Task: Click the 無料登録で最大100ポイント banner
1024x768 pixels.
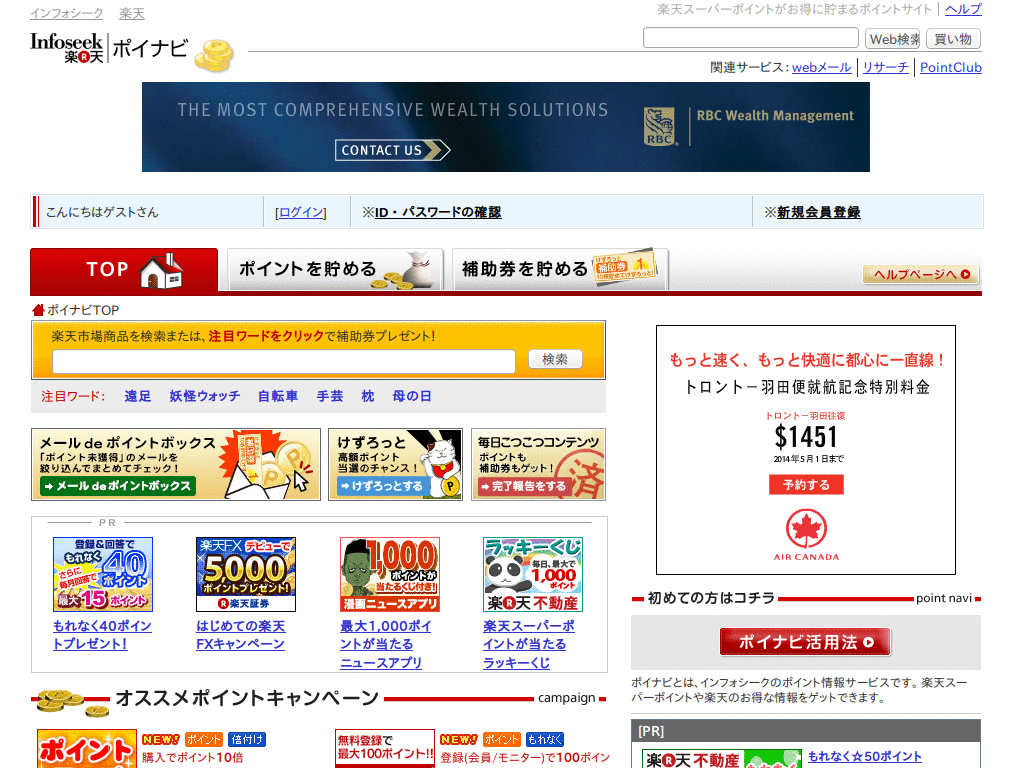Action: tap(385, 748)
